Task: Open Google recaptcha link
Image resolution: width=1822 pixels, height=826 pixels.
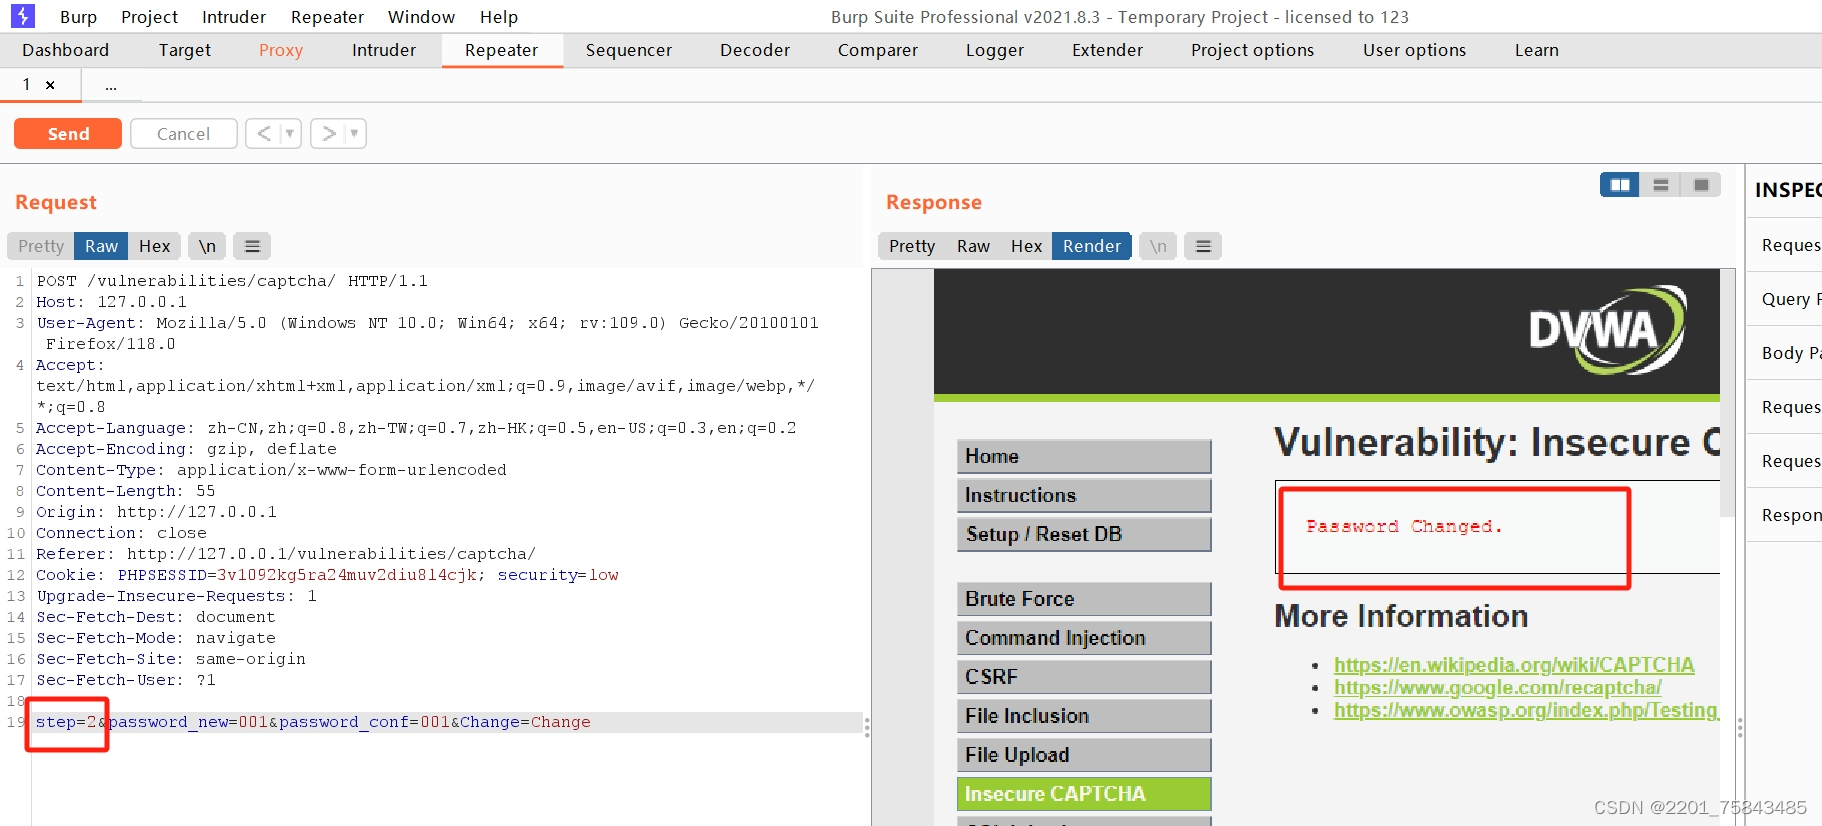Action: click(x=1497, y=688)
